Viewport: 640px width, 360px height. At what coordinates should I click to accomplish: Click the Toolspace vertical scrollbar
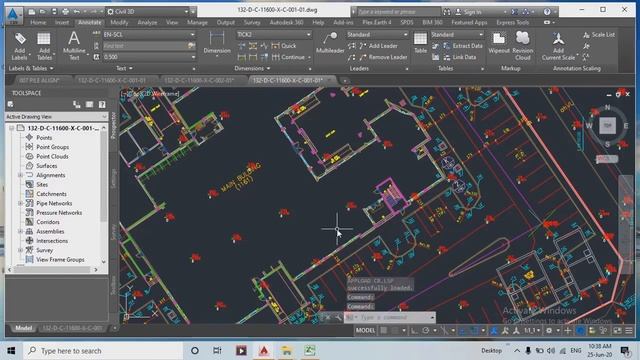[x=104, y=194]
